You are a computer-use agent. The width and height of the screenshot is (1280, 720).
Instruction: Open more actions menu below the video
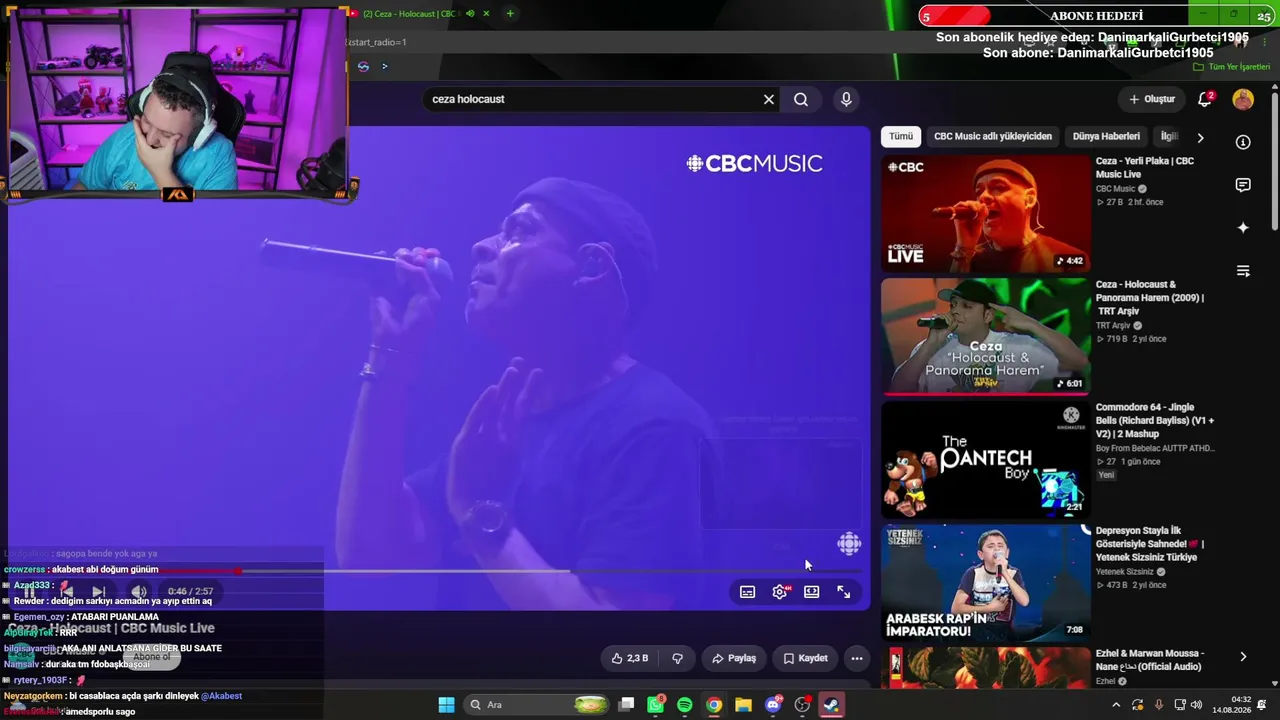tap(857, 658)
